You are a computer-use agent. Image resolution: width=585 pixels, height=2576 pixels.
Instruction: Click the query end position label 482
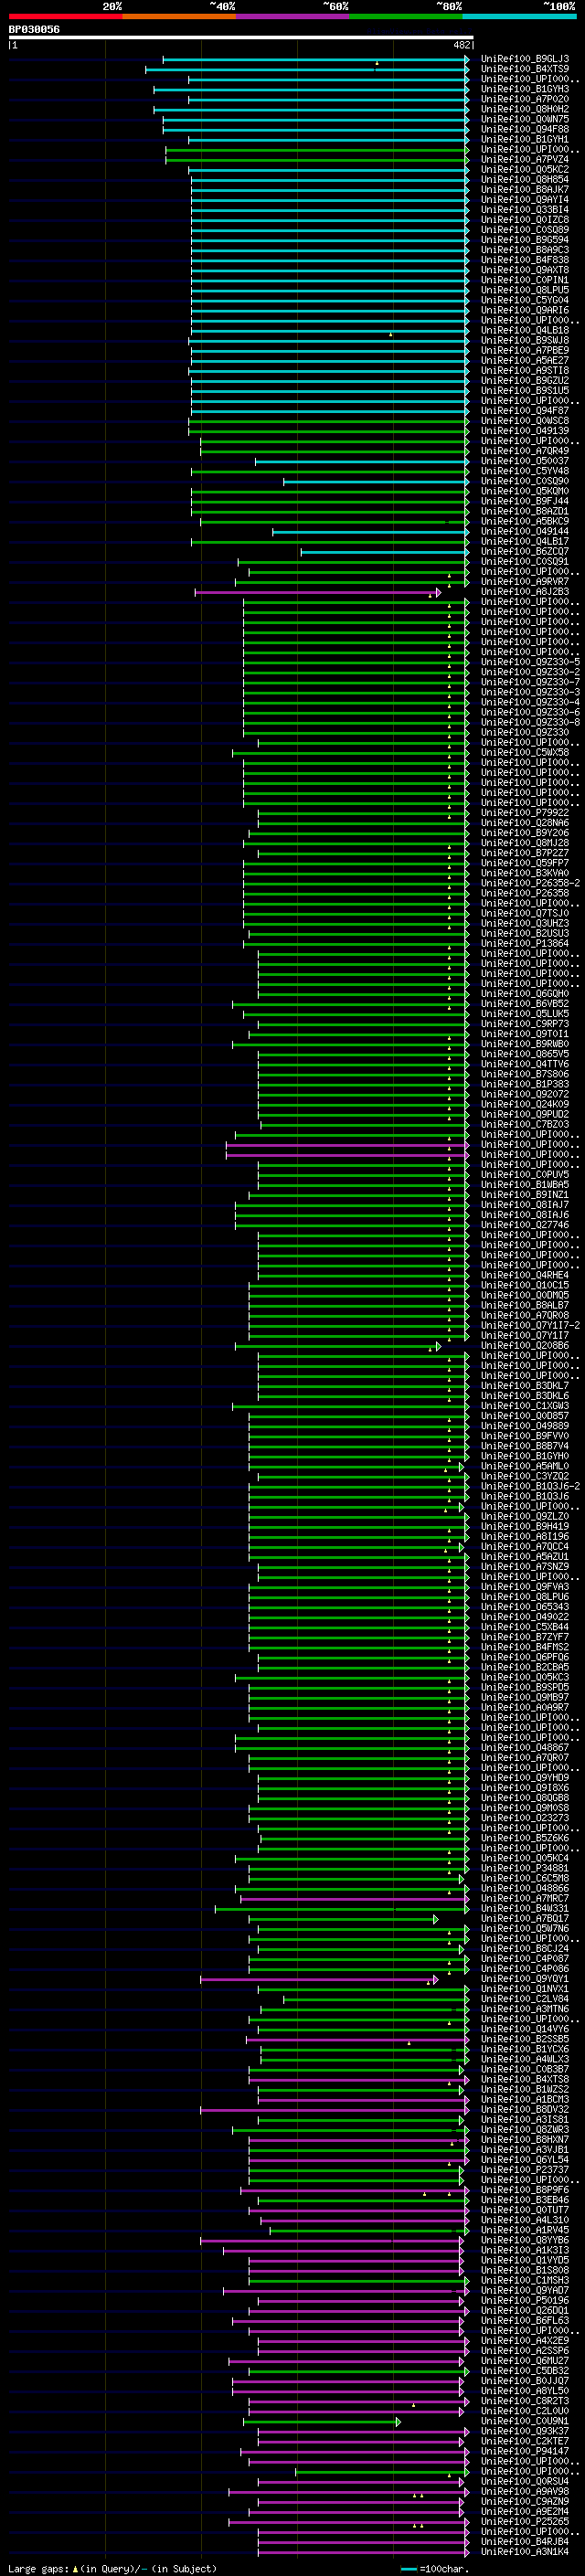pyautogui.click(x=461, y=45)
